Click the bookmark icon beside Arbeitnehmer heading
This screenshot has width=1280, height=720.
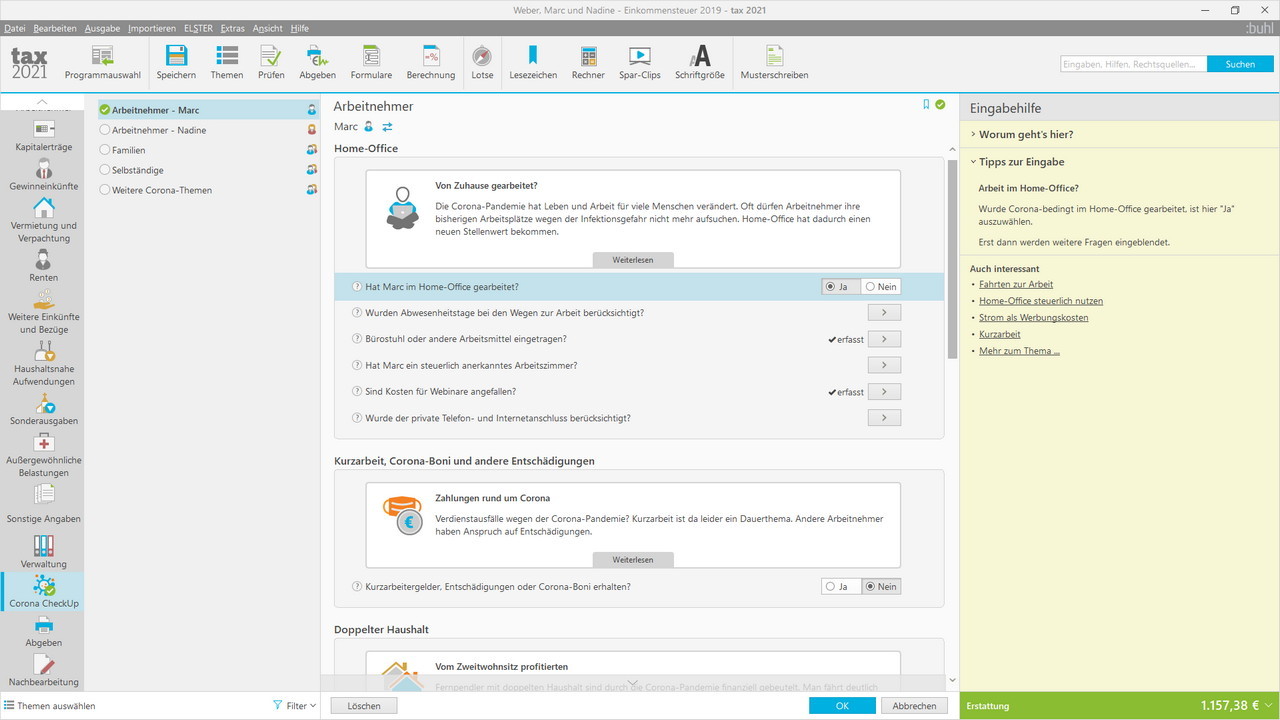pos(926,104)
